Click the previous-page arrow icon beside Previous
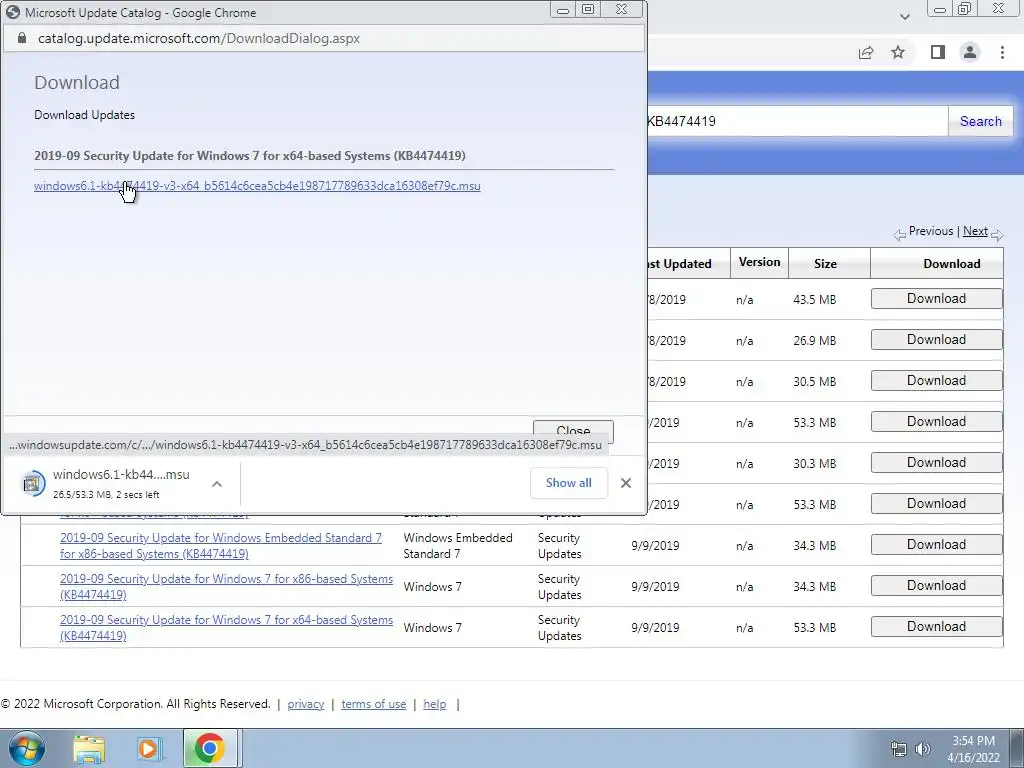The width and height of the screenshot is (1024, 768). 900,235
